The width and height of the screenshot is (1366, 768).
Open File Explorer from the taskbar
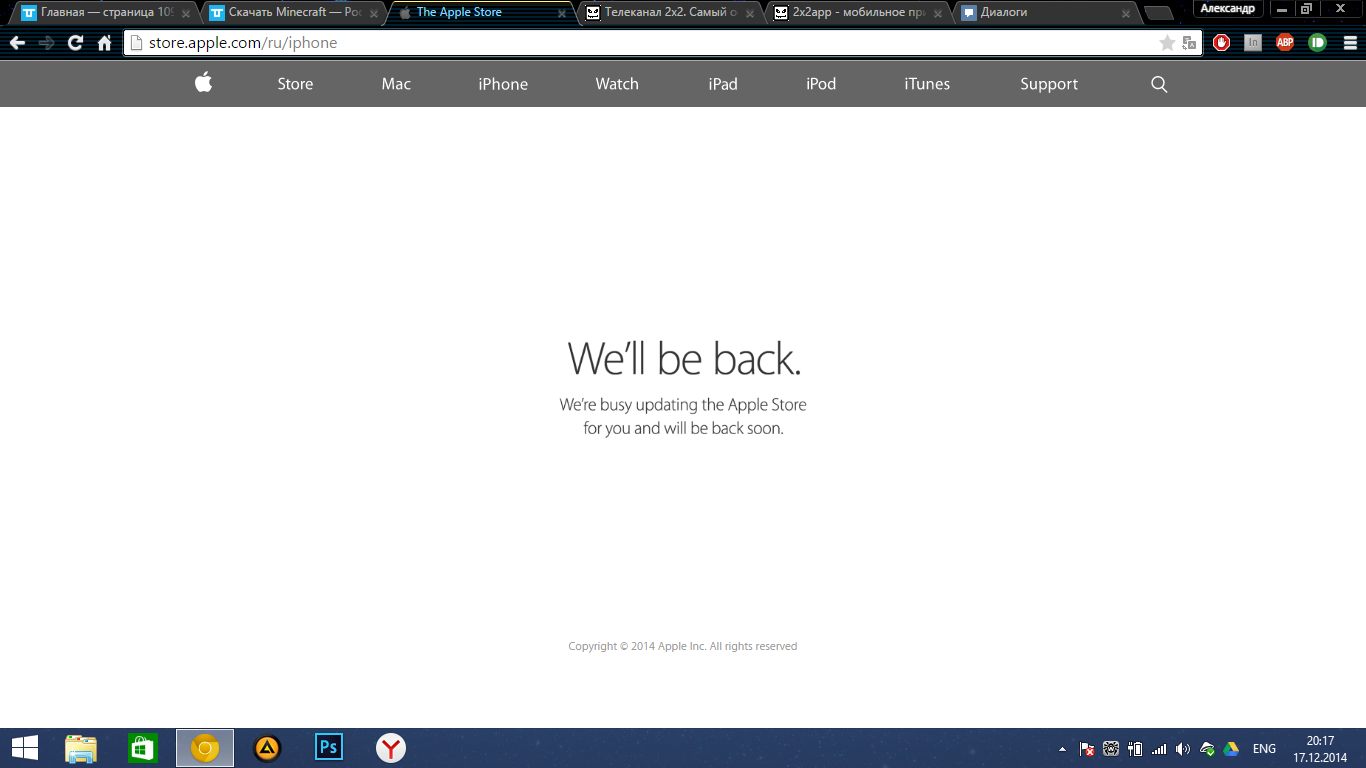[x=81, y=748]
